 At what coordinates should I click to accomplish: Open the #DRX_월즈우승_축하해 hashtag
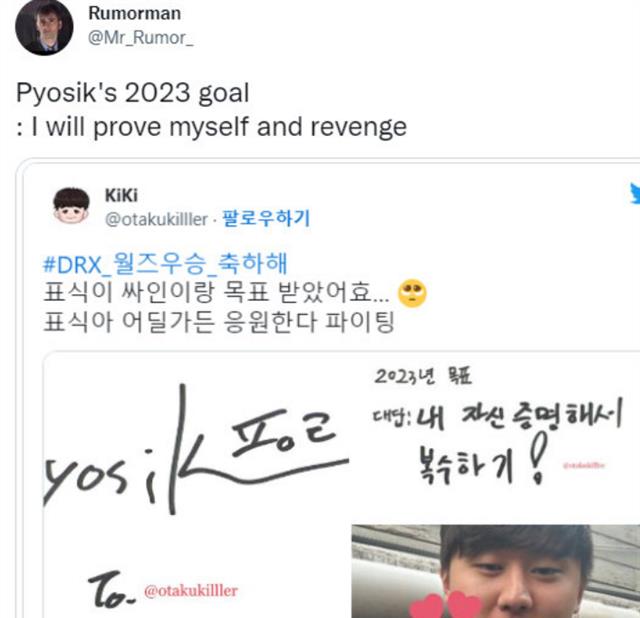(165, 264)
